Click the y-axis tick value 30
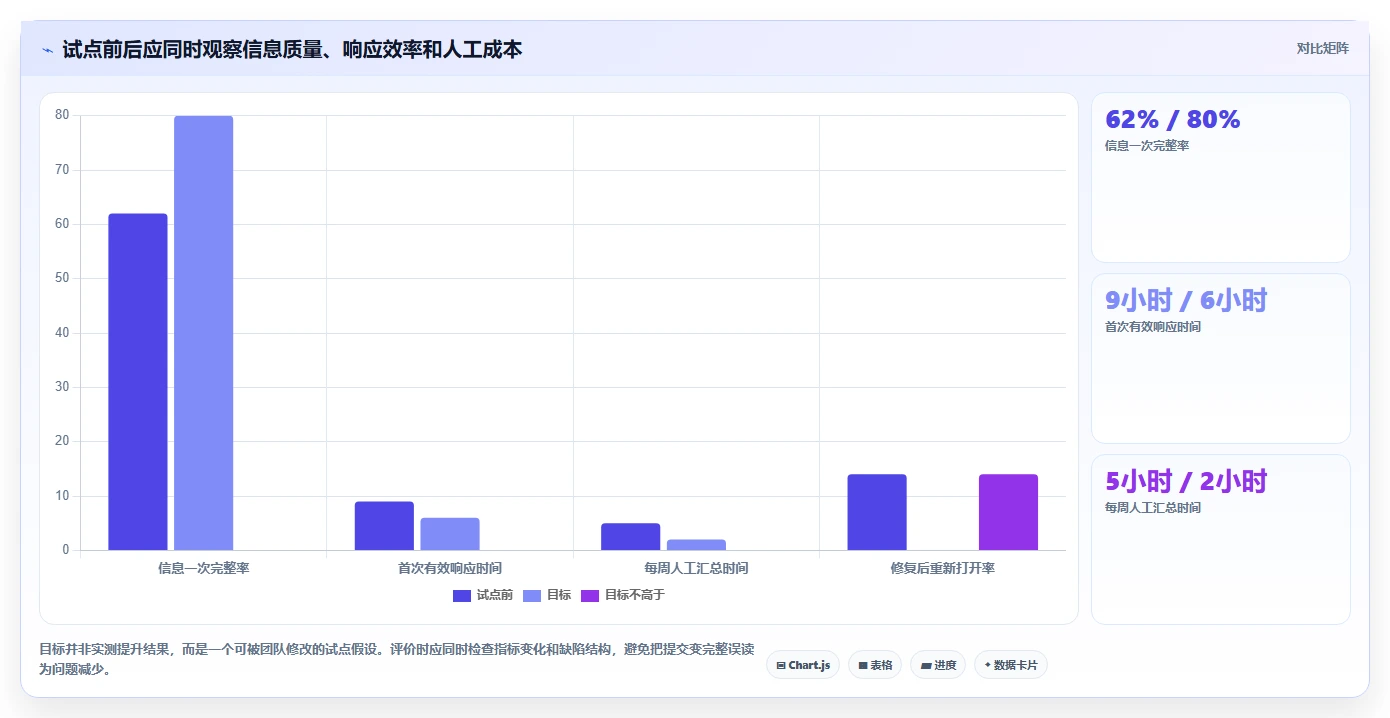 pos(62,387)
